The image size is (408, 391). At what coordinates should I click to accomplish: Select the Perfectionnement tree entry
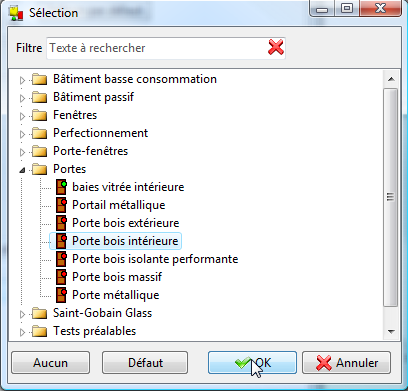coord(101,133)
